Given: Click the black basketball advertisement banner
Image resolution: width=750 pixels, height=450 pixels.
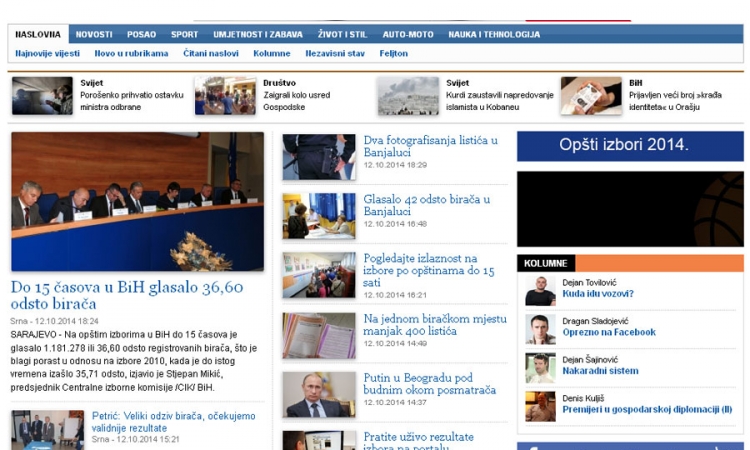Looking at the screenshot, I should 630,209.
